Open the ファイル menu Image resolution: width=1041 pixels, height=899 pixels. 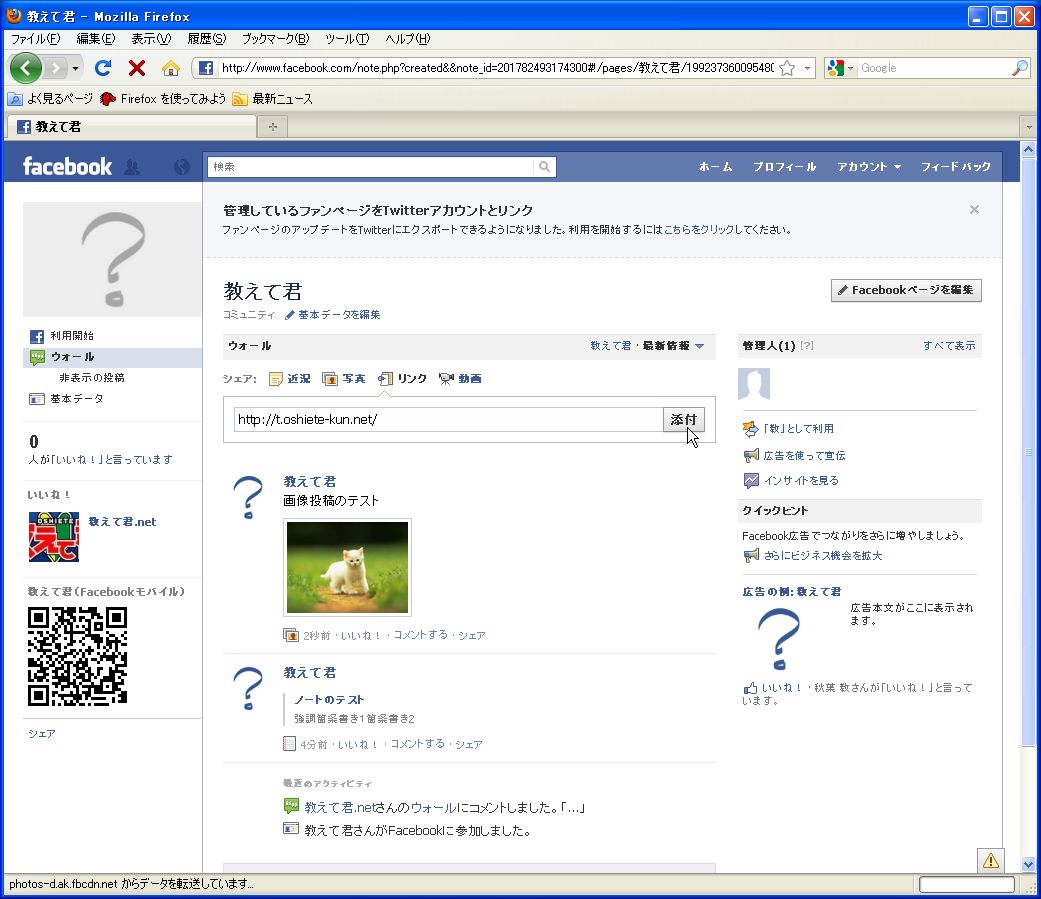pyautogui.click(x=35, y=39)
